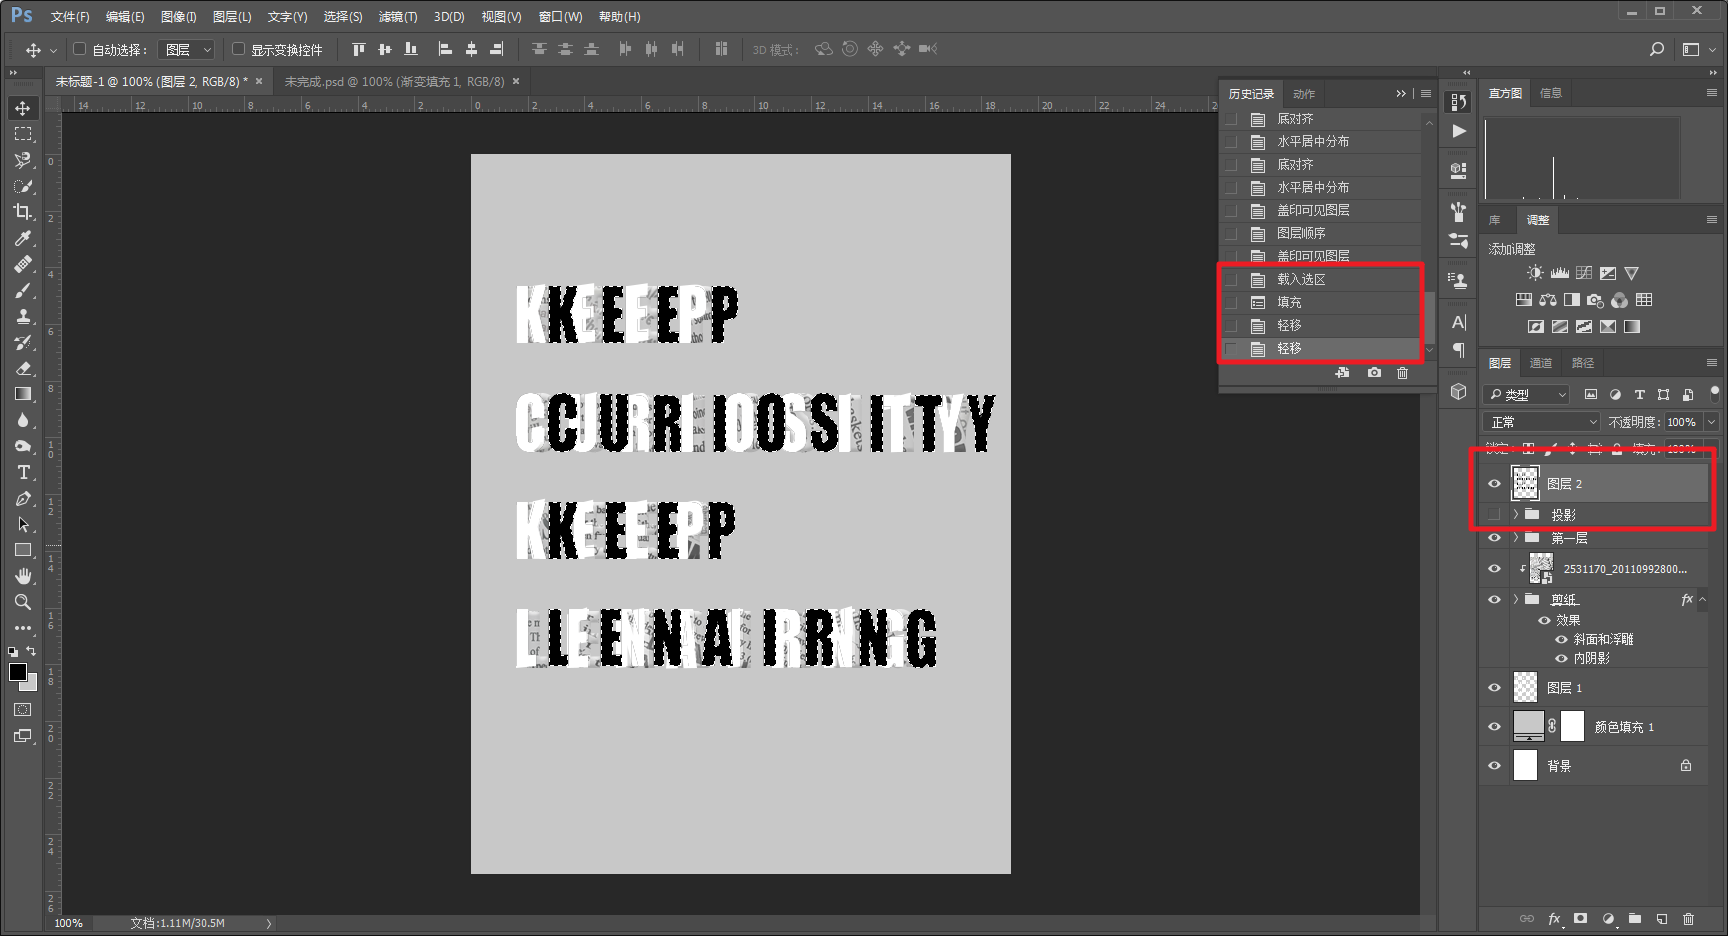Add layer mask at Layers panel bottom
Image resolution: width=1728 pixels, height=936 pixels.
click(1581, 918)
